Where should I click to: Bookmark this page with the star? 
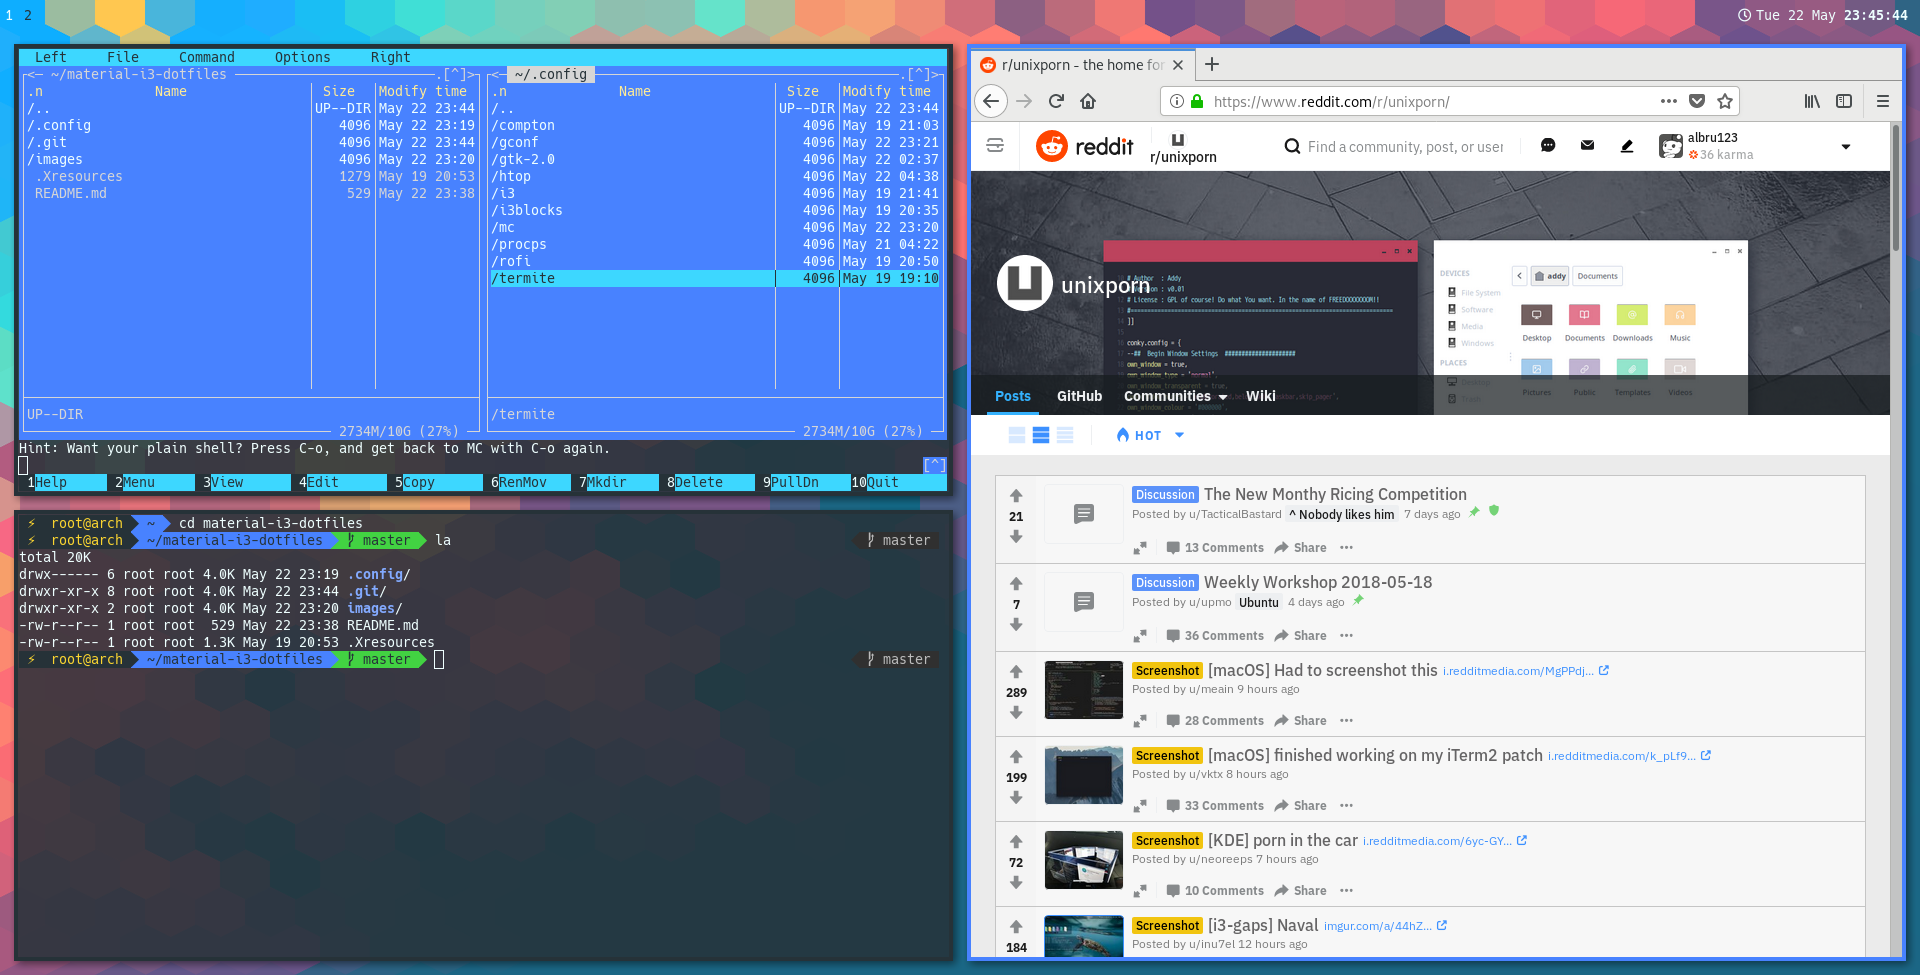click(1725, 101)
